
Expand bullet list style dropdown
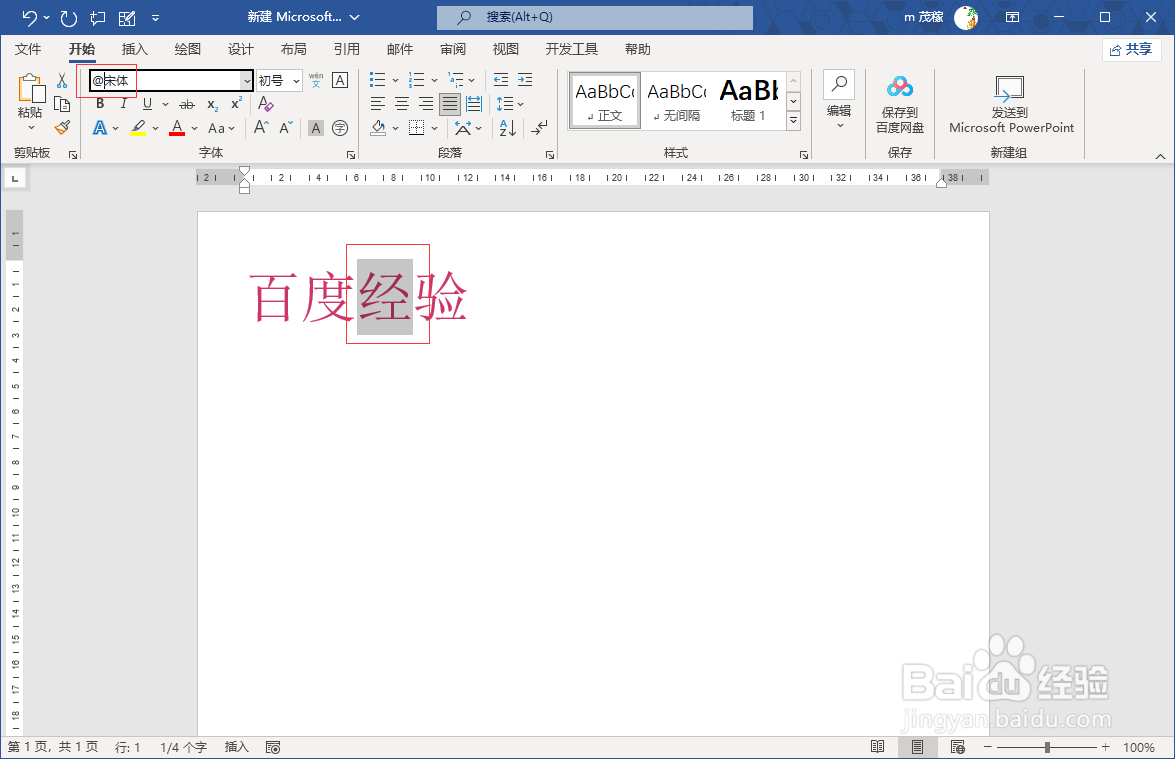(396, 80)
